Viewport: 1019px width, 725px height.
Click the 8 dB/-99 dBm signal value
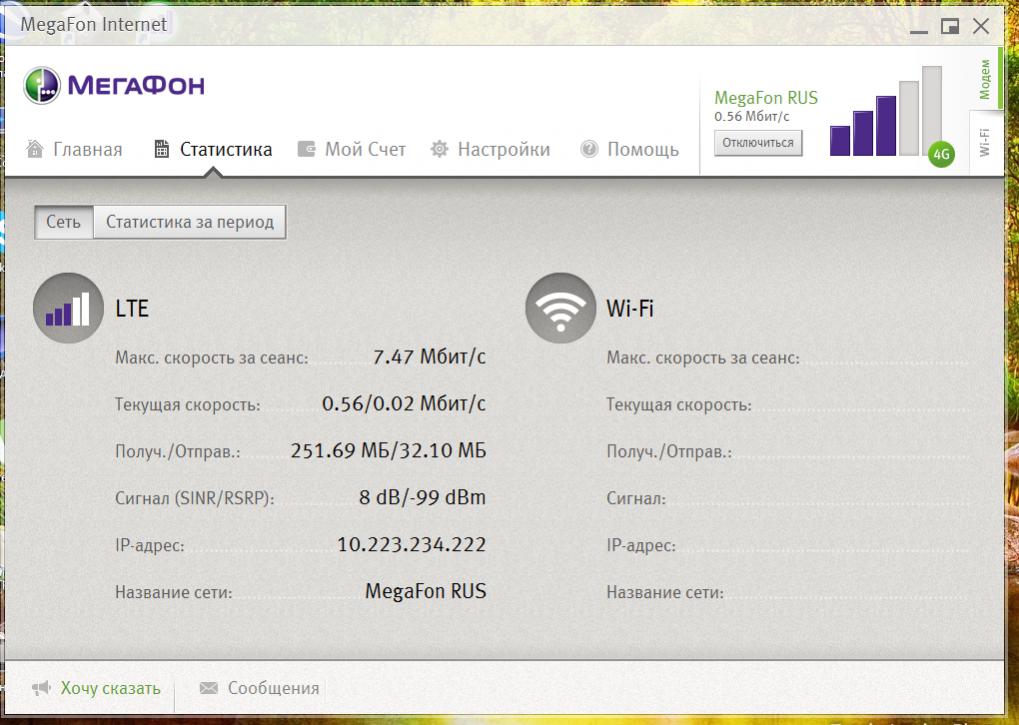pyautogui.click(x=422, y=497)
